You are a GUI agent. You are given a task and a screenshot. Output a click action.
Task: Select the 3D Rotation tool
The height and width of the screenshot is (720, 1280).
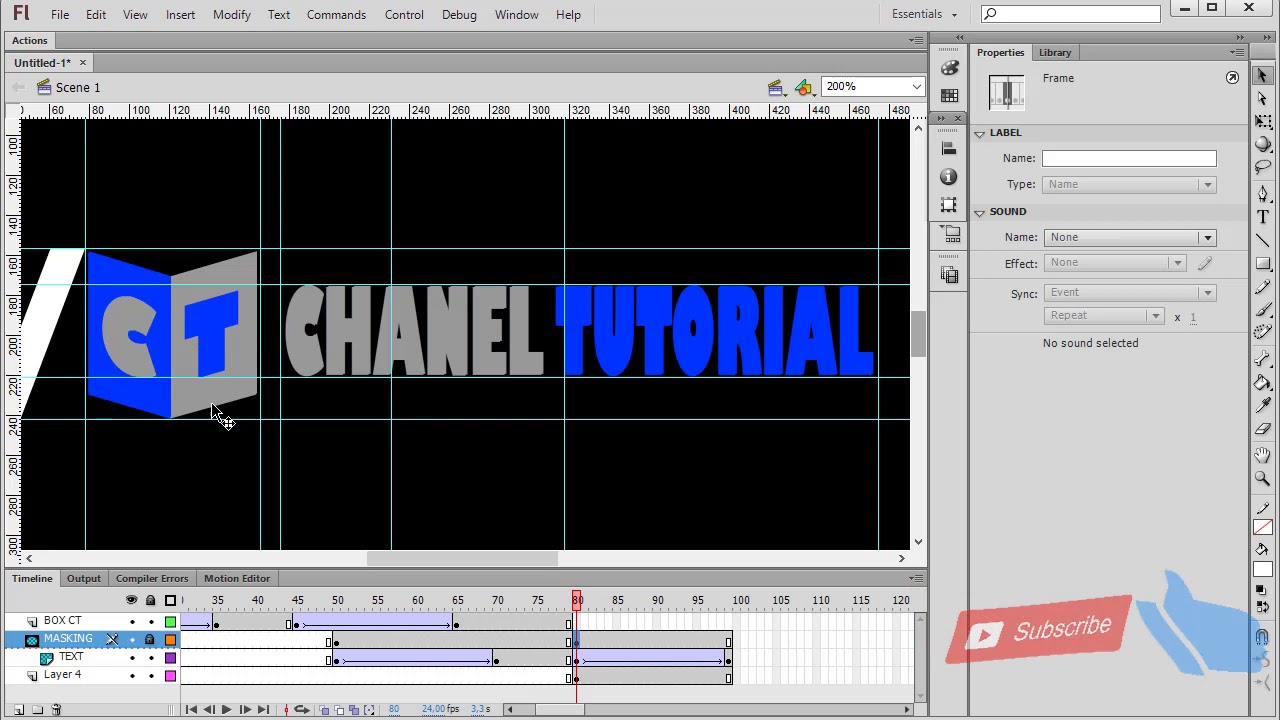coord(1262,144)
